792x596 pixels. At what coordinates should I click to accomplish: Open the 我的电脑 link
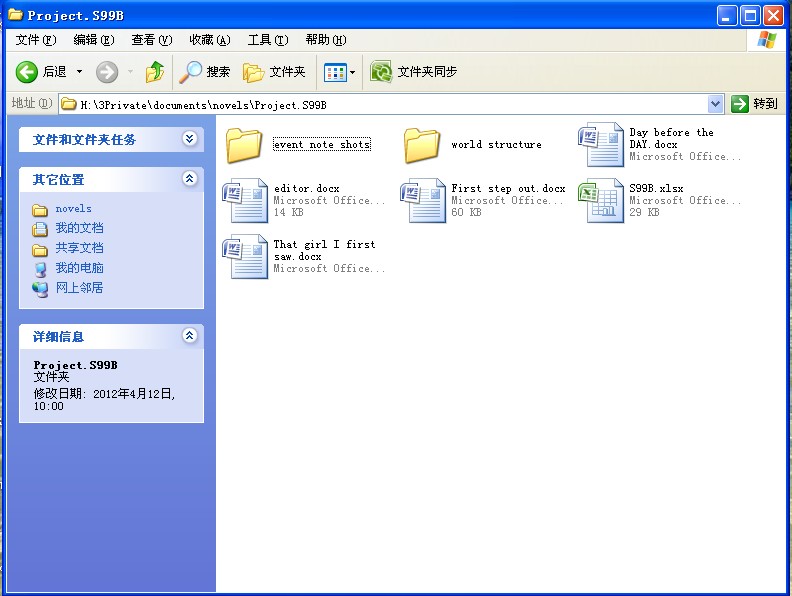tap(79, 268)
